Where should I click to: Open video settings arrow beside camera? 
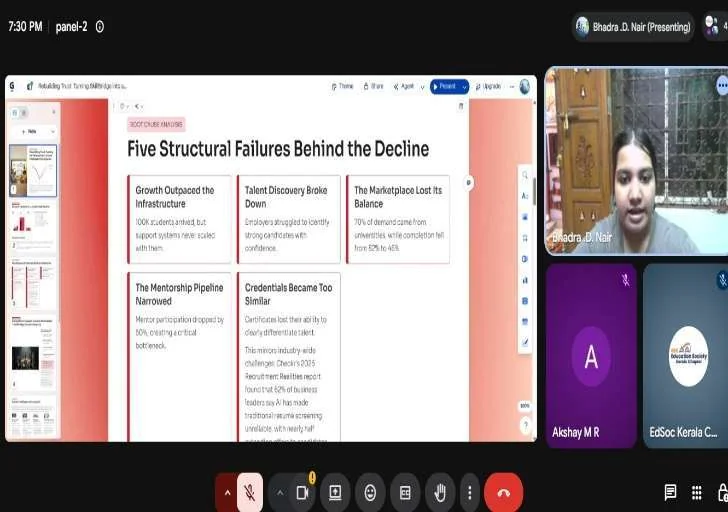click(280, 493)
